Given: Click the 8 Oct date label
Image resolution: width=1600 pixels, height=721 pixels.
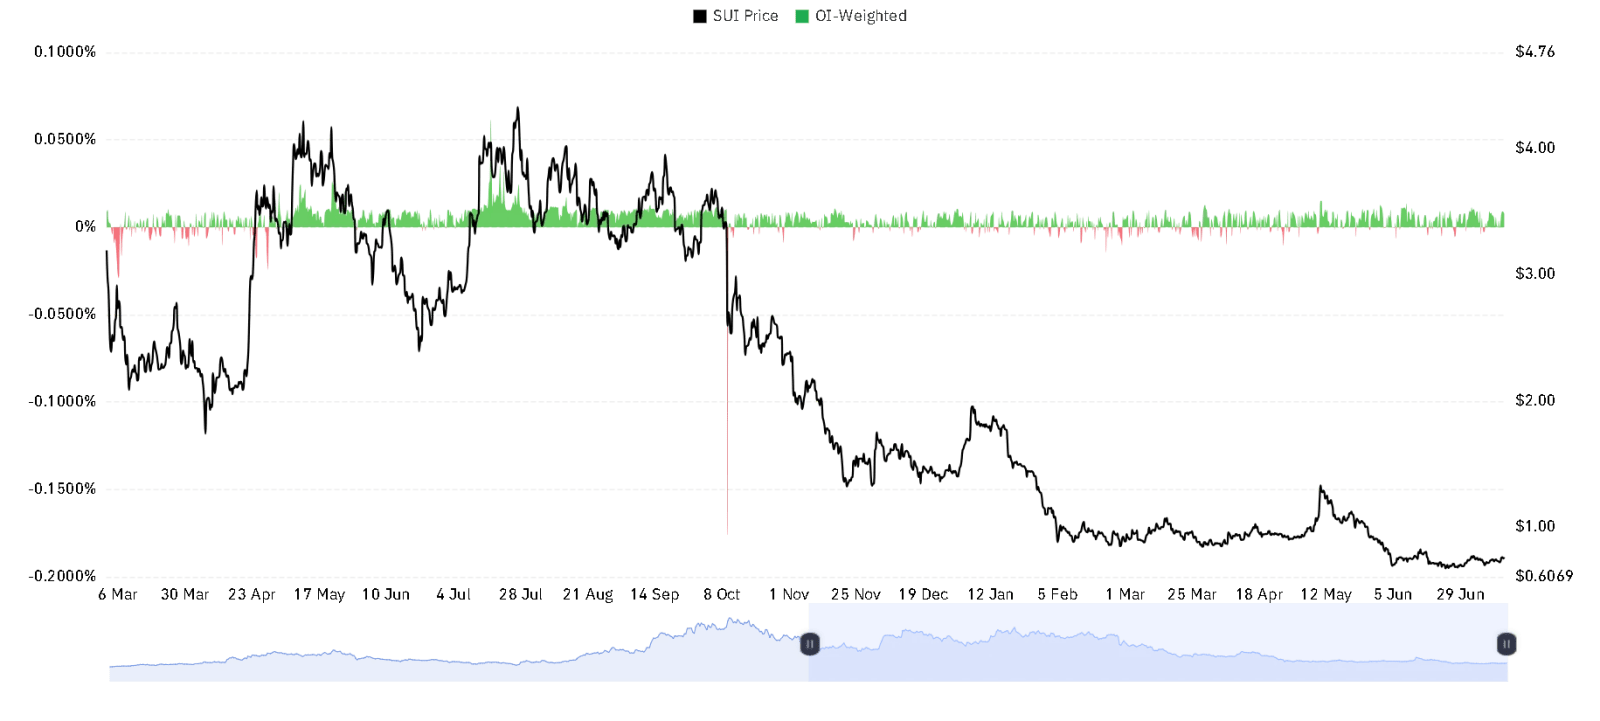Looking at the screenshot, I should click(722, 594).
